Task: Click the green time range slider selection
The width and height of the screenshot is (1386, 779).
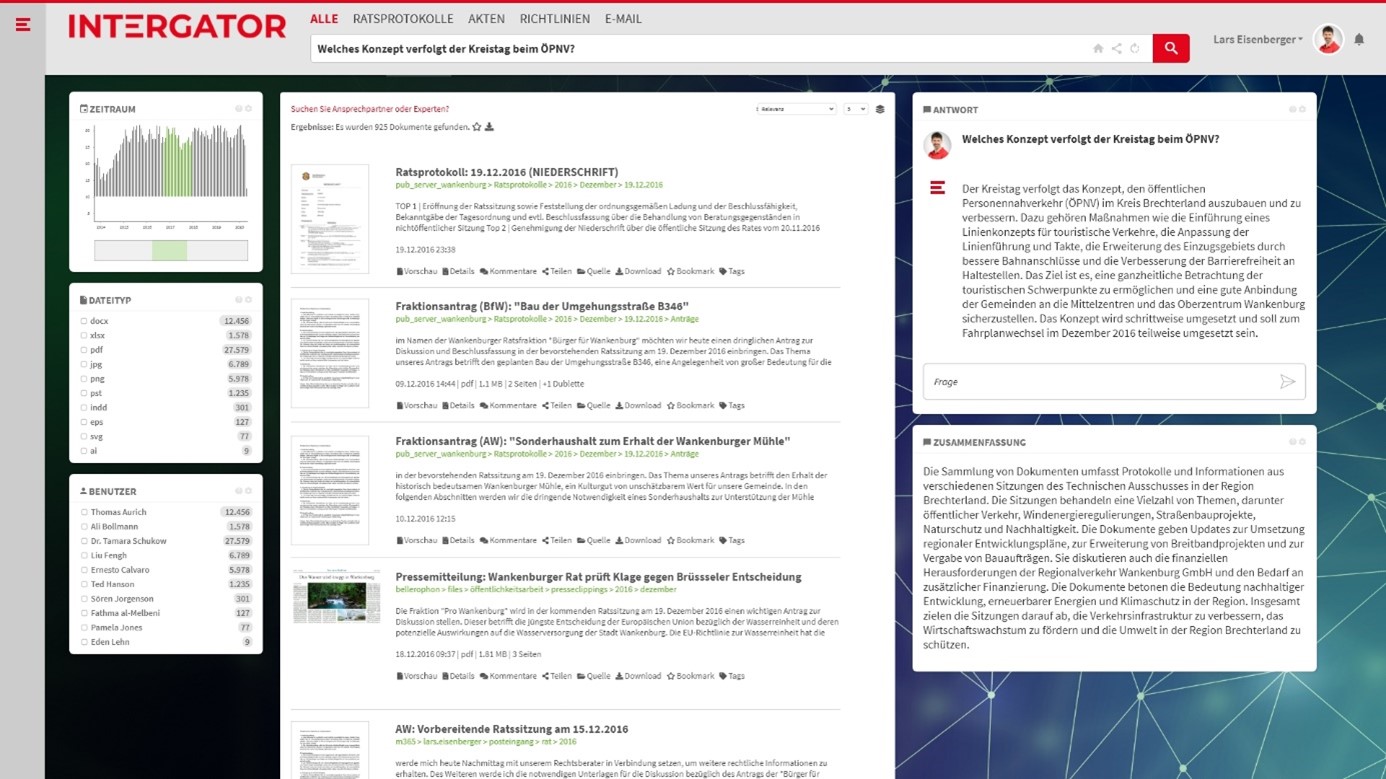Action: click(169, 250)
